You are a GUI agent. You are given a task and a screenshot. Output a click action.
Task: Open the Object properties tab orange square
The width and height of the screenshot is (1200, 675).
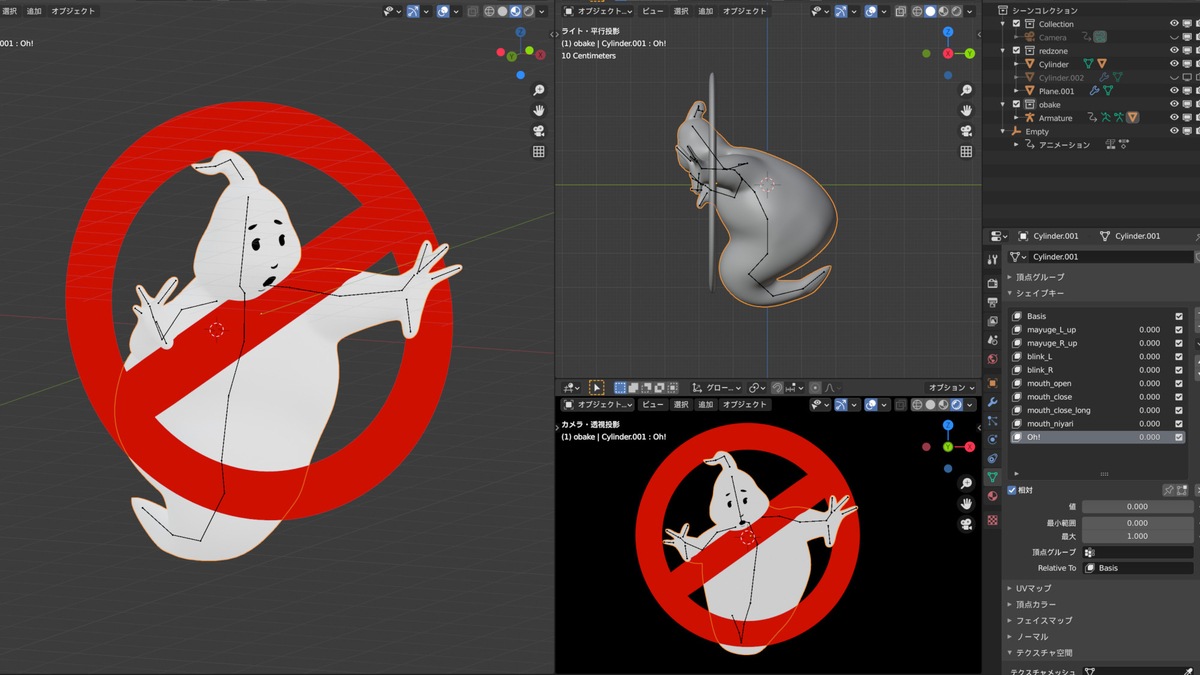click(x=992, y=383)
